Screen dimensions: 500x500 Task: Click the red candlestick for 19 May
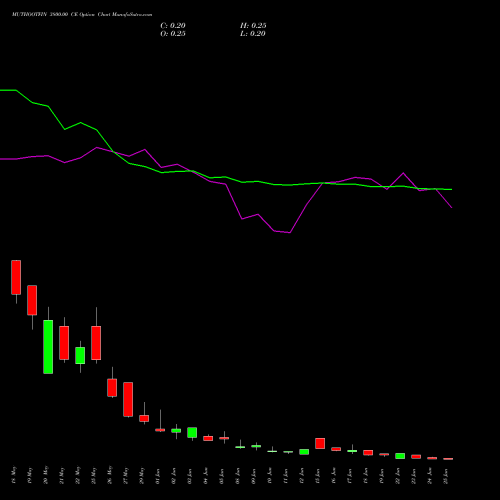[x=32, y=300]
